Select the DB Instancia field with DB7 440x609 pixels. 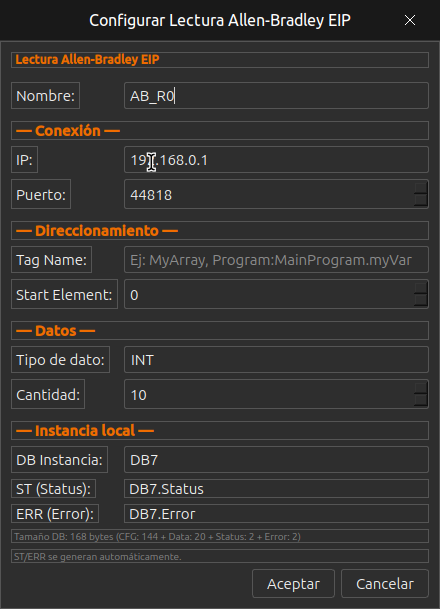(x=276, y=460)
